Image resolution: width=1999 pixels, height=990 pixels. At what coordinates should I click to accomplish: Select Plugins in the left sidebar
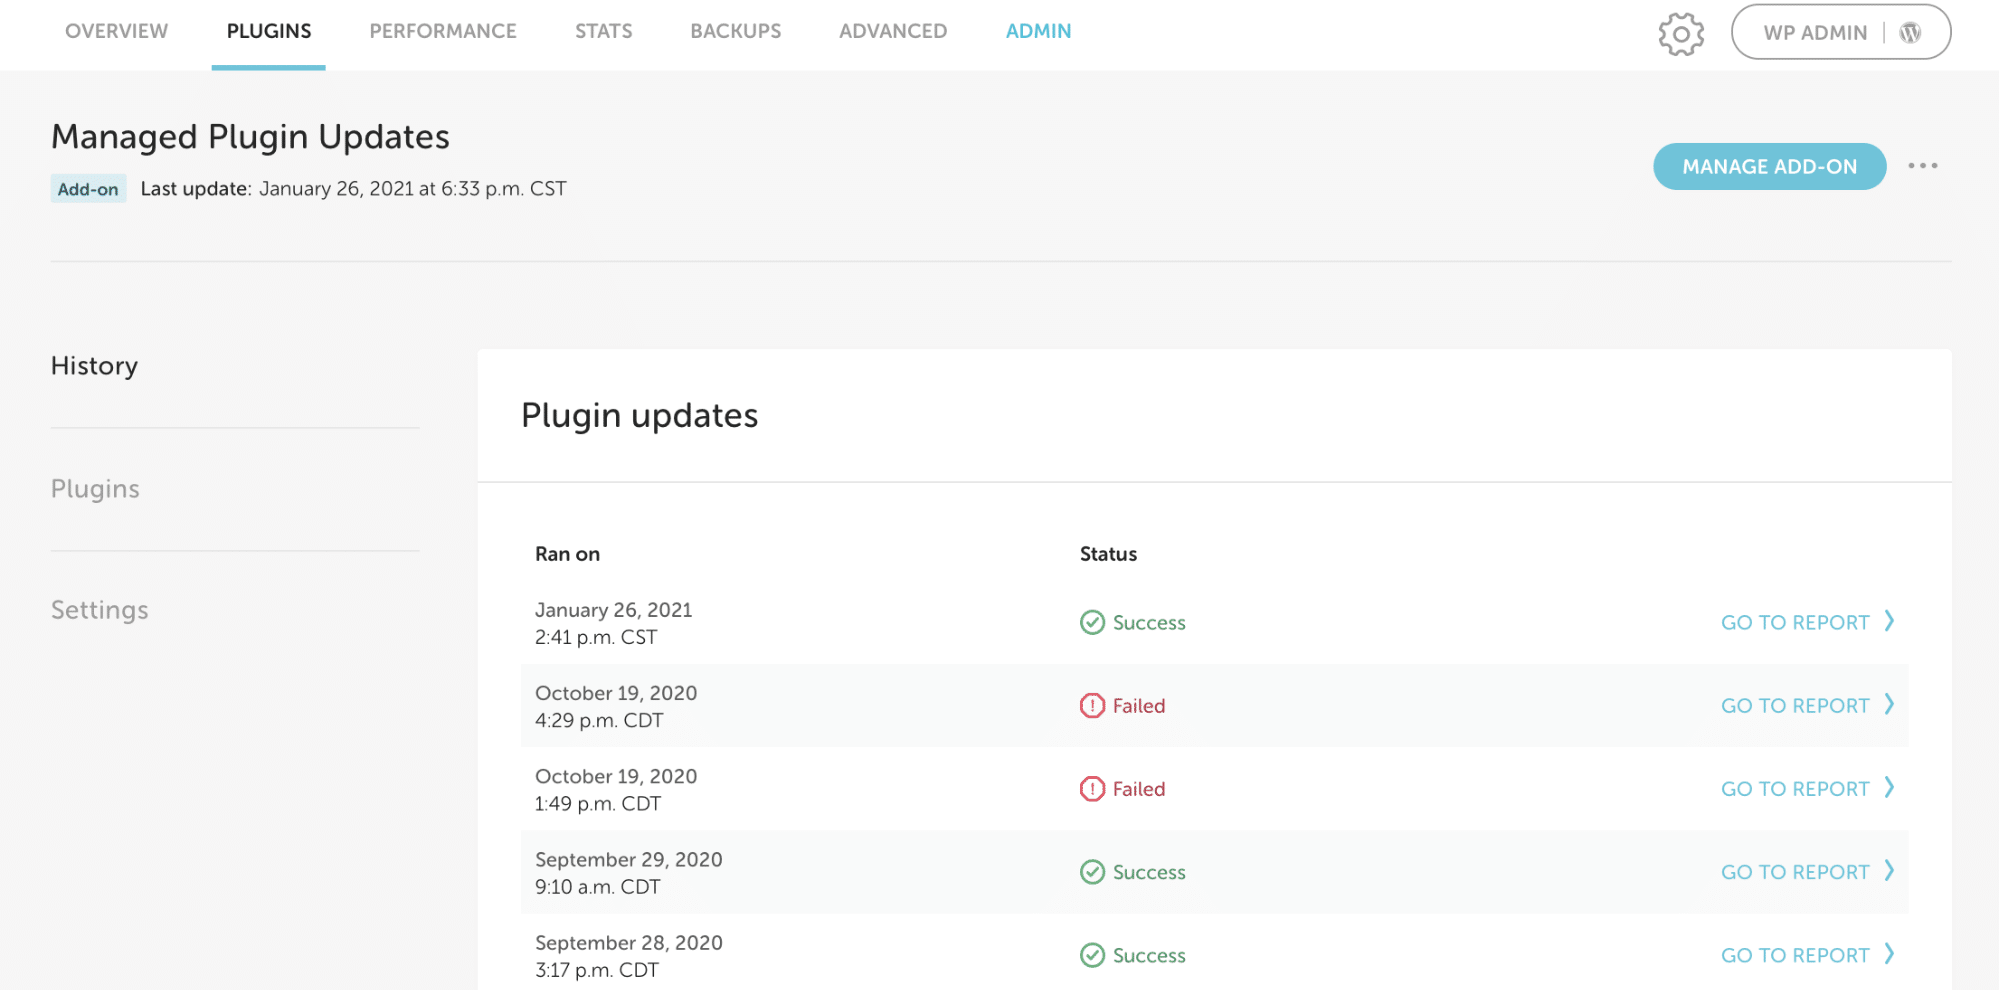click(95, 489)
